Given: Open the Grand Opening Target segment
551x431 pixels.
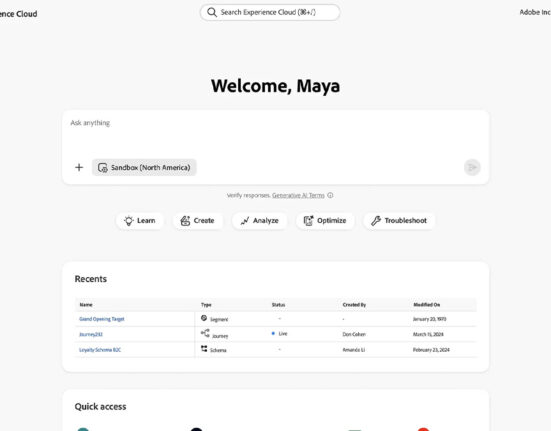Looking at the screenshot, I should (102, 319).
